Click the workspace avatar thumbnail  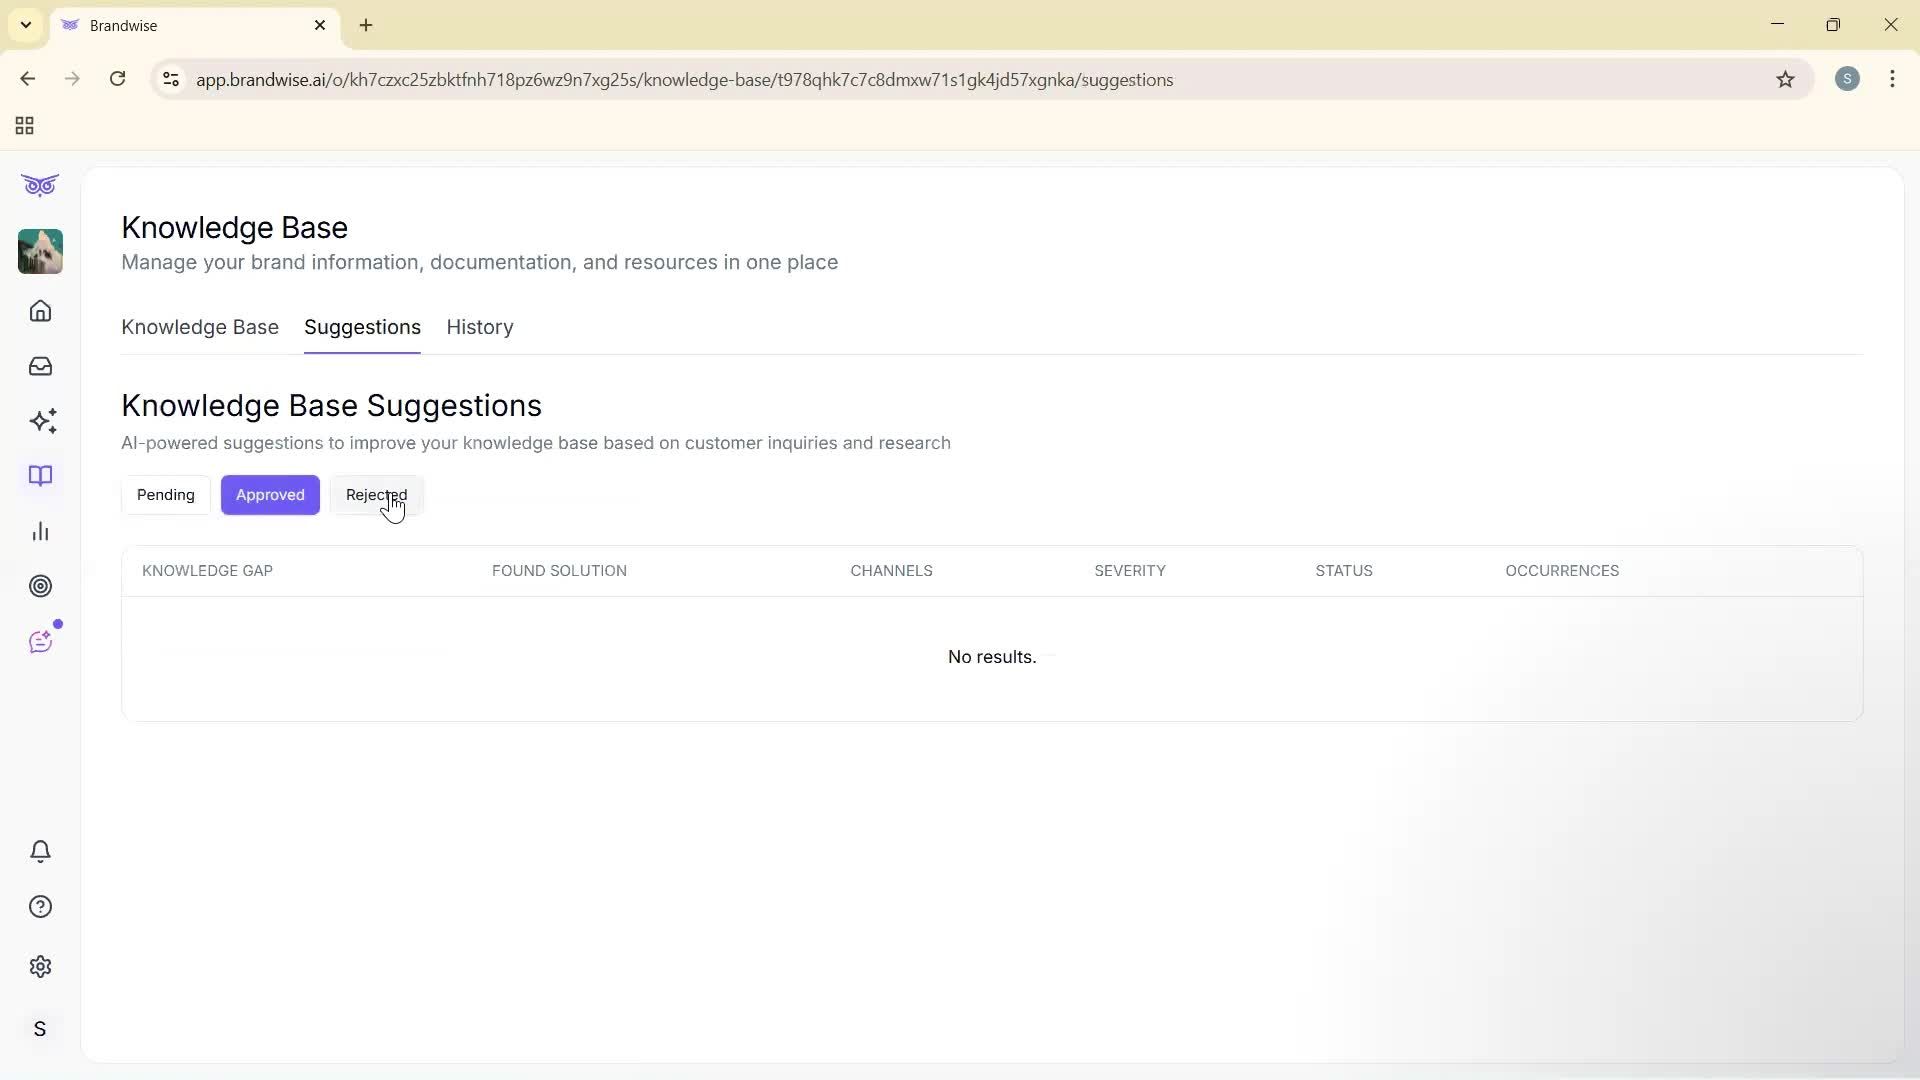[40, 252]
